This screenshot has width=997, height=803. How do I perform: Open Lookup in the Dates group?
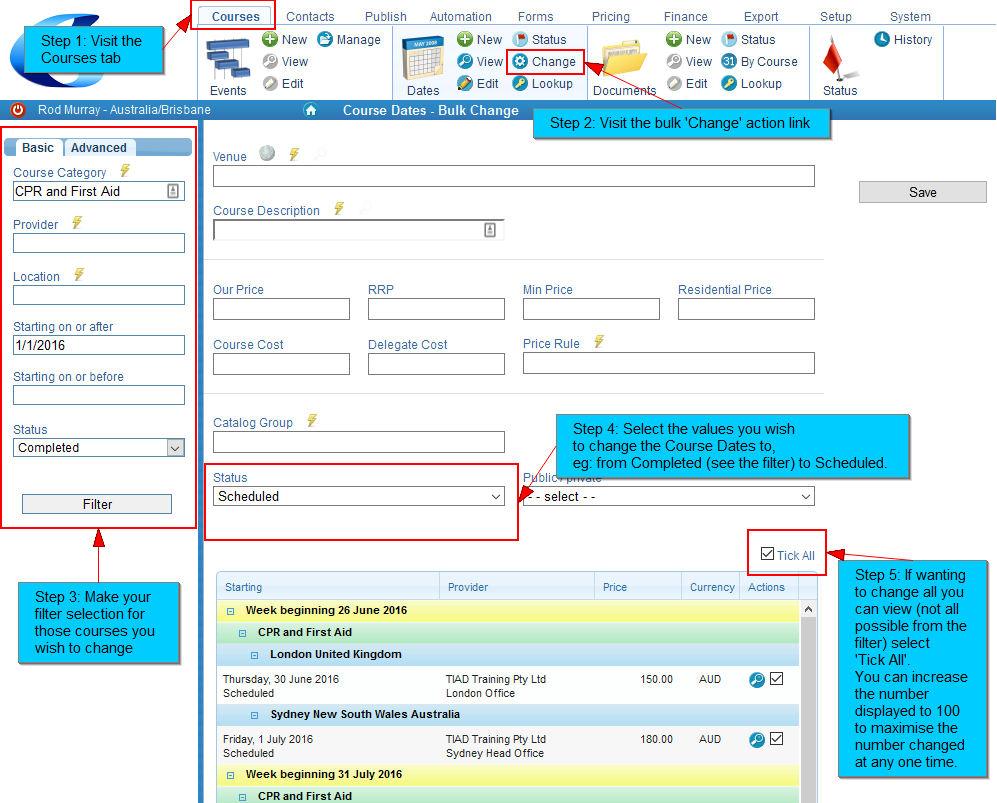[x=543, y=83]
